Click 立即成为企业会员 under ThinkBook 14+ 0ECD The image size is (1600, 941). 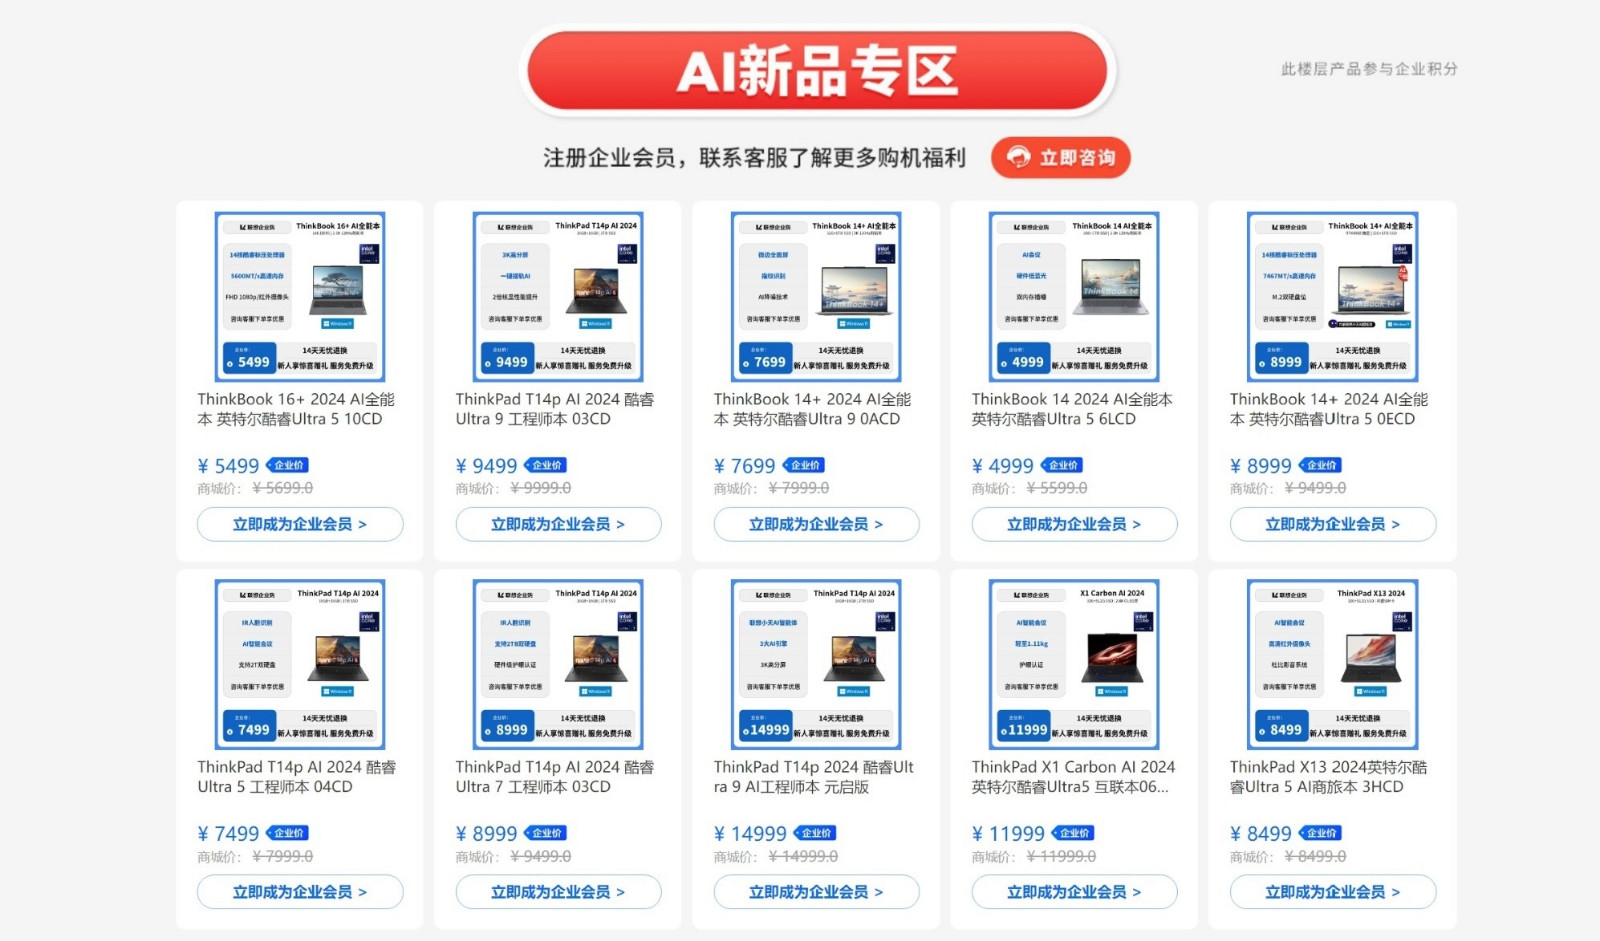pyautogui.click(x=1333, y=524)
